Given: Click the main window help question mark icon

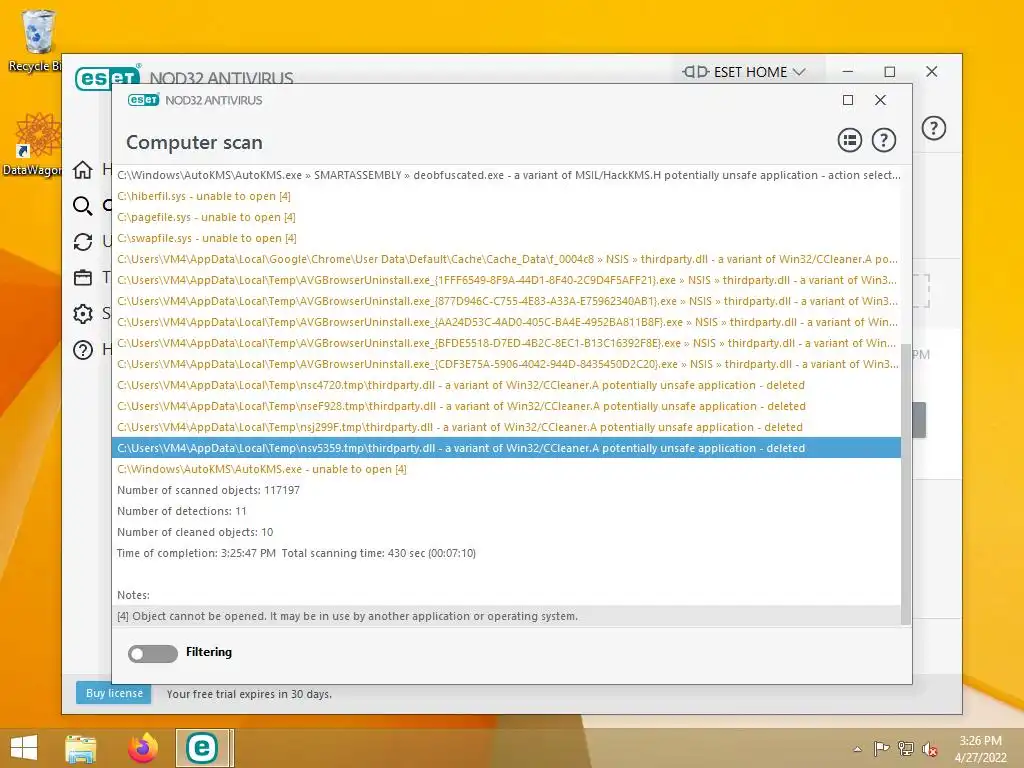Looking at the screenshot, I should click(933, 128).
